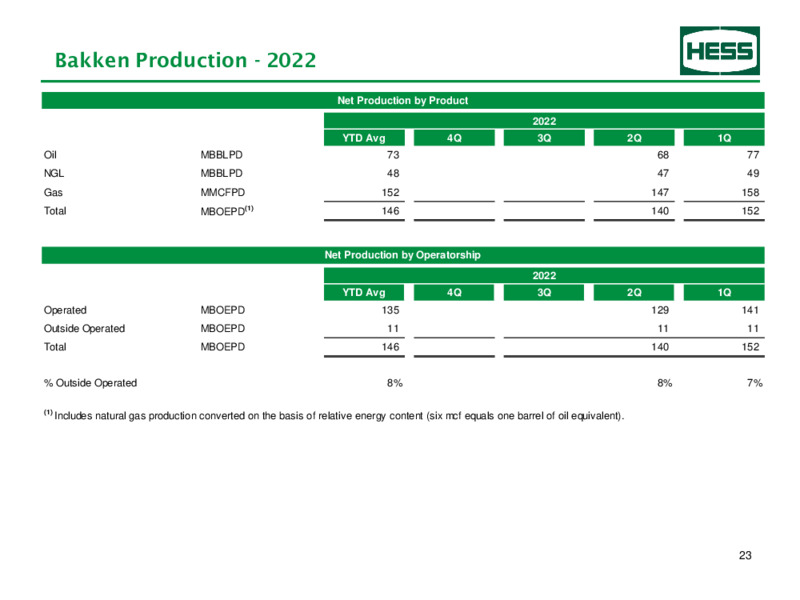
Task: Select the "Gas" row label
Action: click(x=53, y=192)
